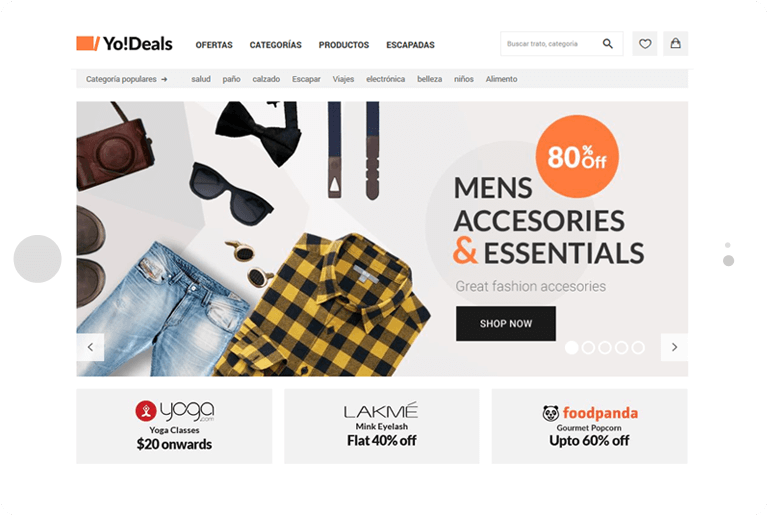Click the search magnifier icon
Viewport: 768px width, 516px height.
click(x=607, y=44)
